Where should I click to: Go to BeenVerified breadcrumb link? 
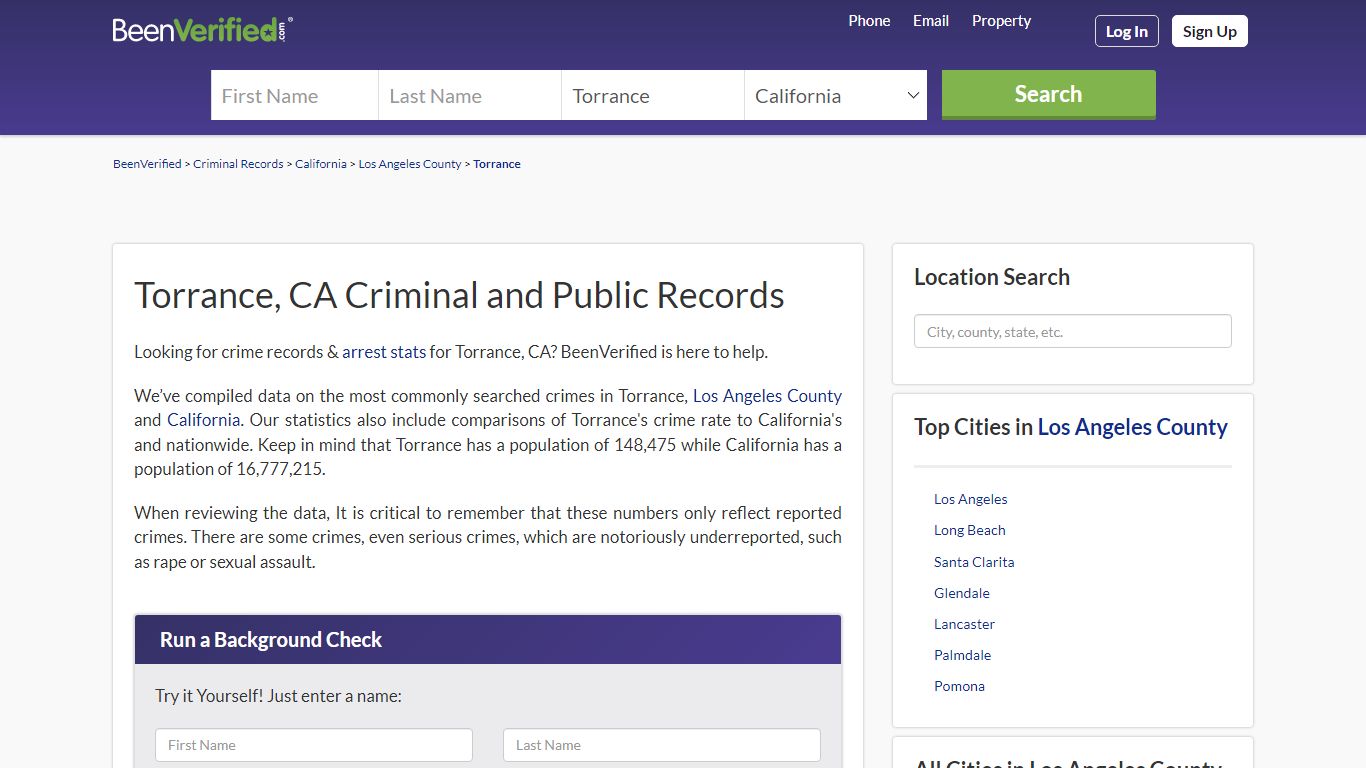[147, 164]
